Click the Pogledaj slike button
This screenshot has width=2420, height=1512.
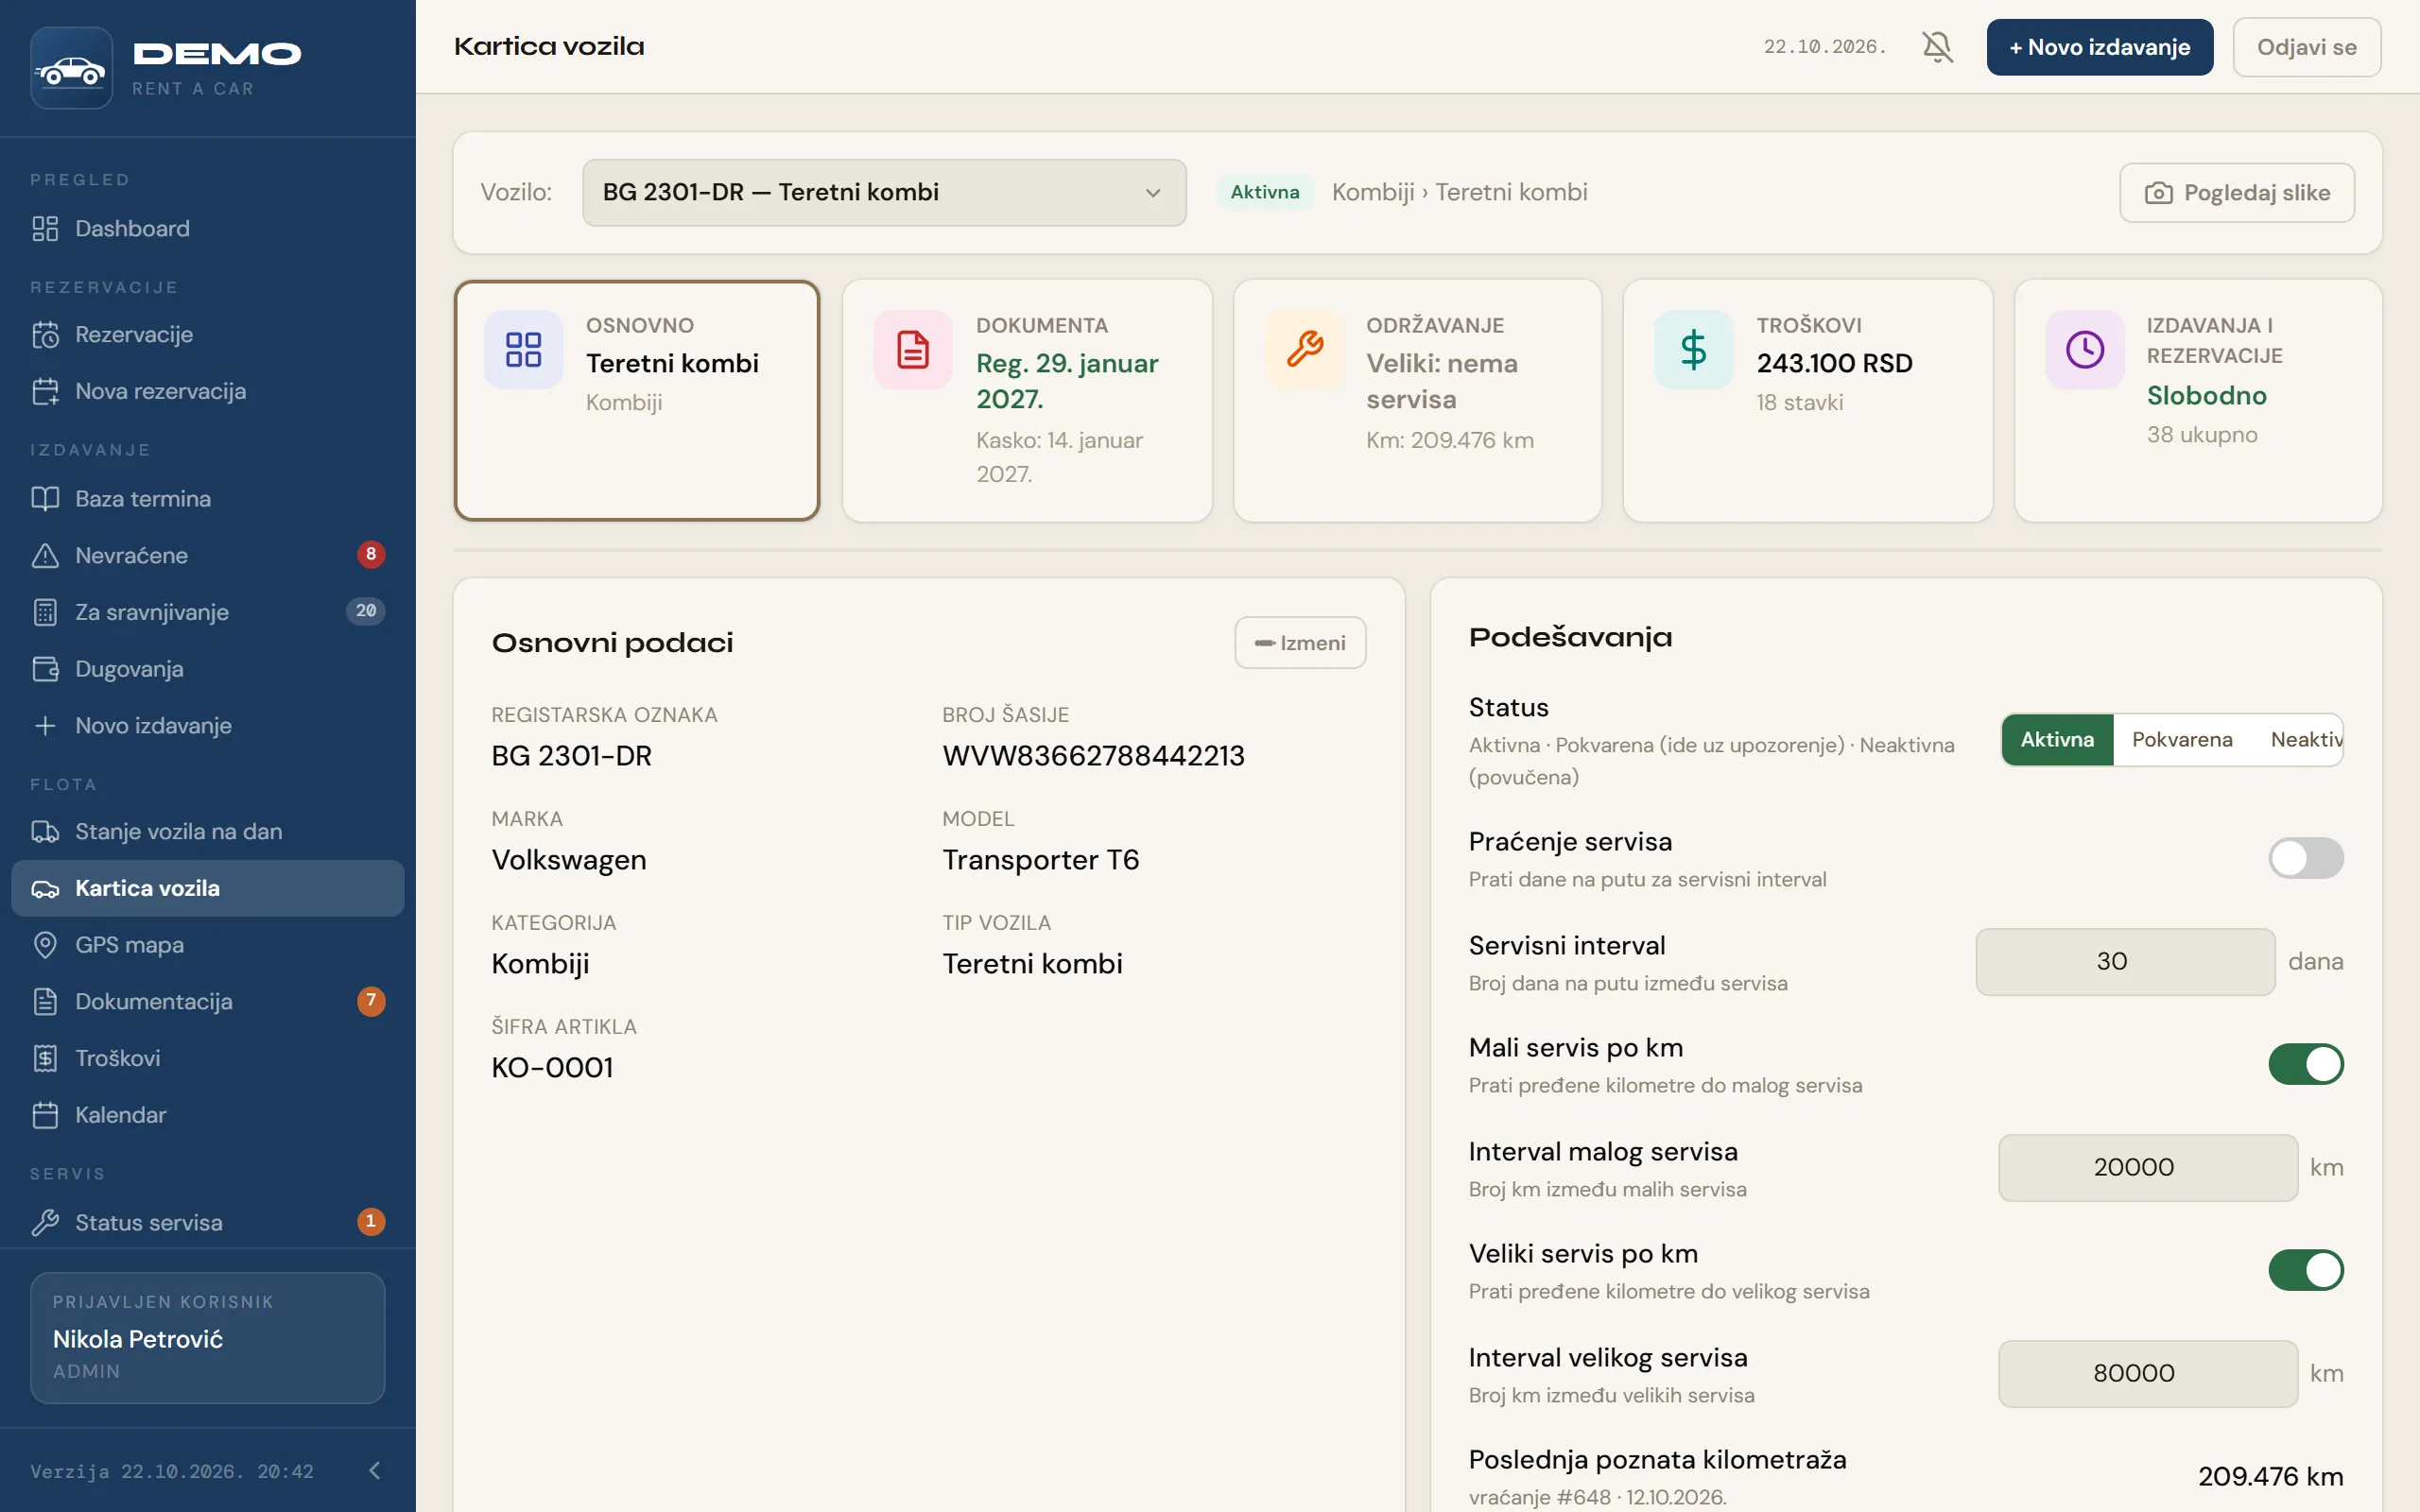[x=2237, y=193]
